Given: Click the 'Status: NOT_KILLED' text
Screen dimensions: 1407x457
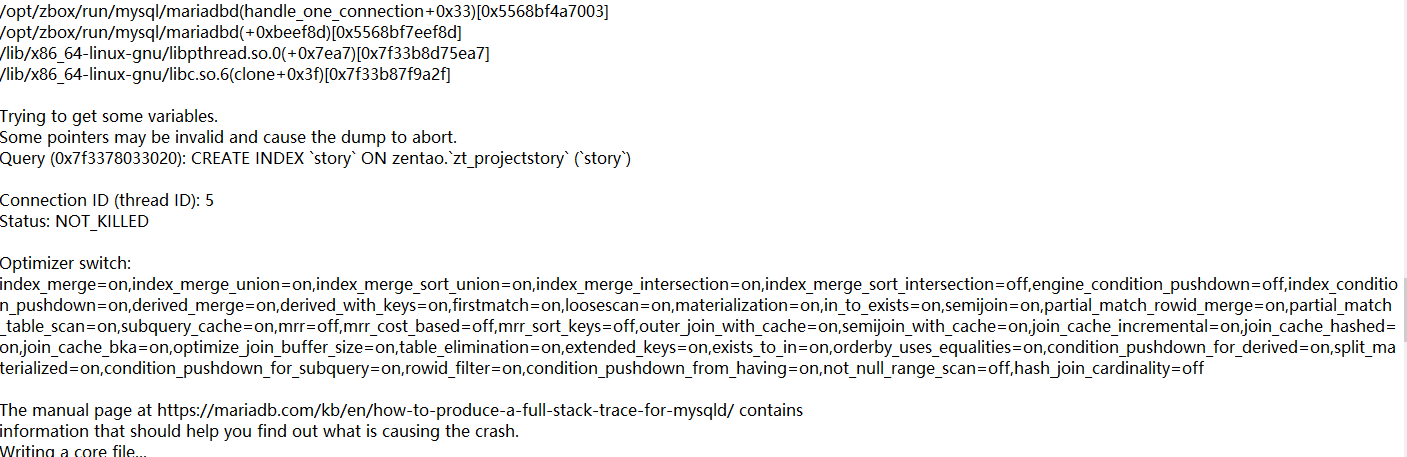Looking at the screenshot, I should tap(74, 222).
